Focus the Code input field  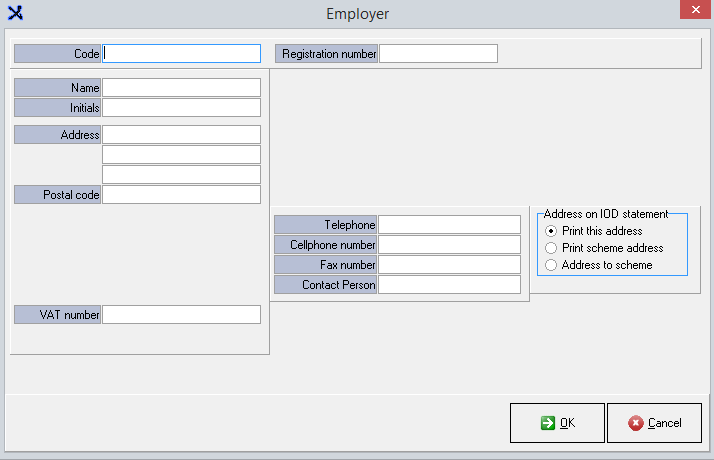(x=182, y=54)
